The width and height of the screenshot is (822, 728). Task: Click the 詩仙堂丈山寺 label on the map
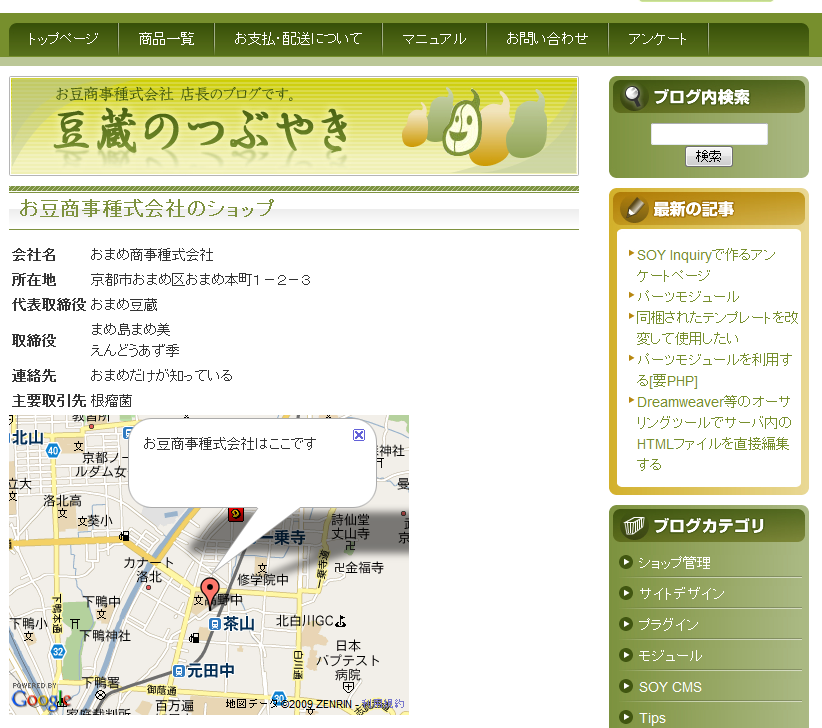(x=351, y=527)
